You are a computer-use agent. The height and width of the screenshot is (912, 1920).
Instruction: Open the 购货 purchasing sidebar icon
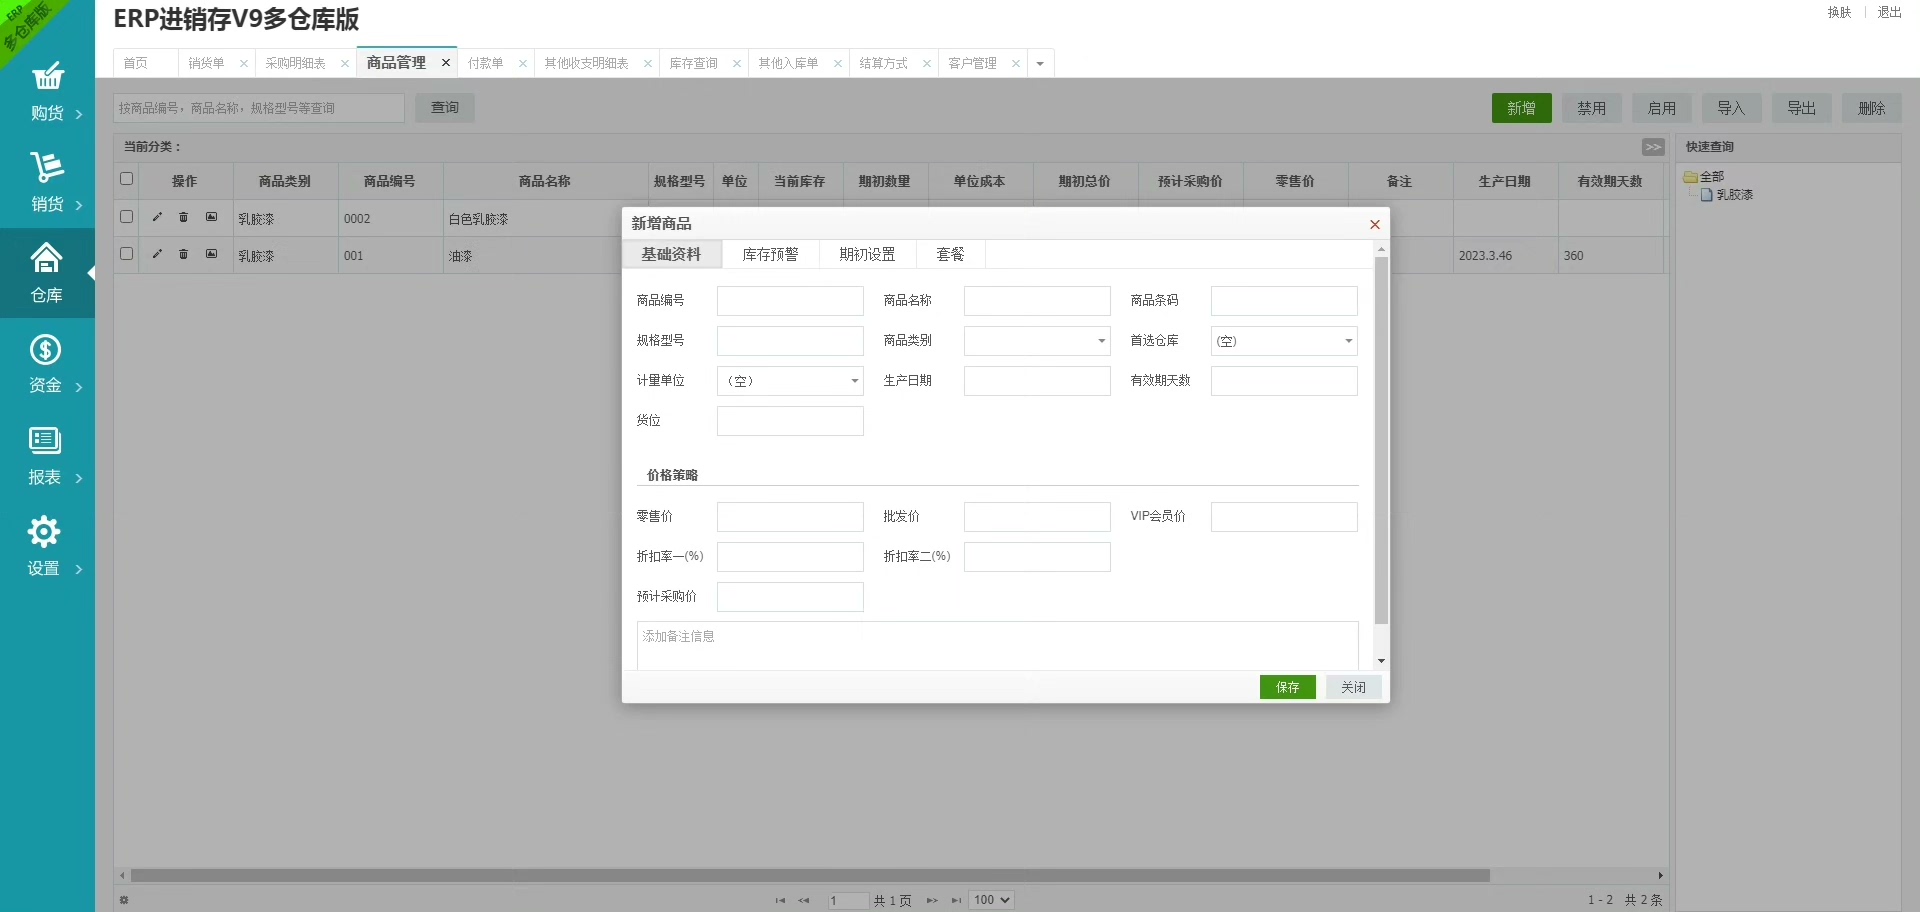(x=47, y=78)
